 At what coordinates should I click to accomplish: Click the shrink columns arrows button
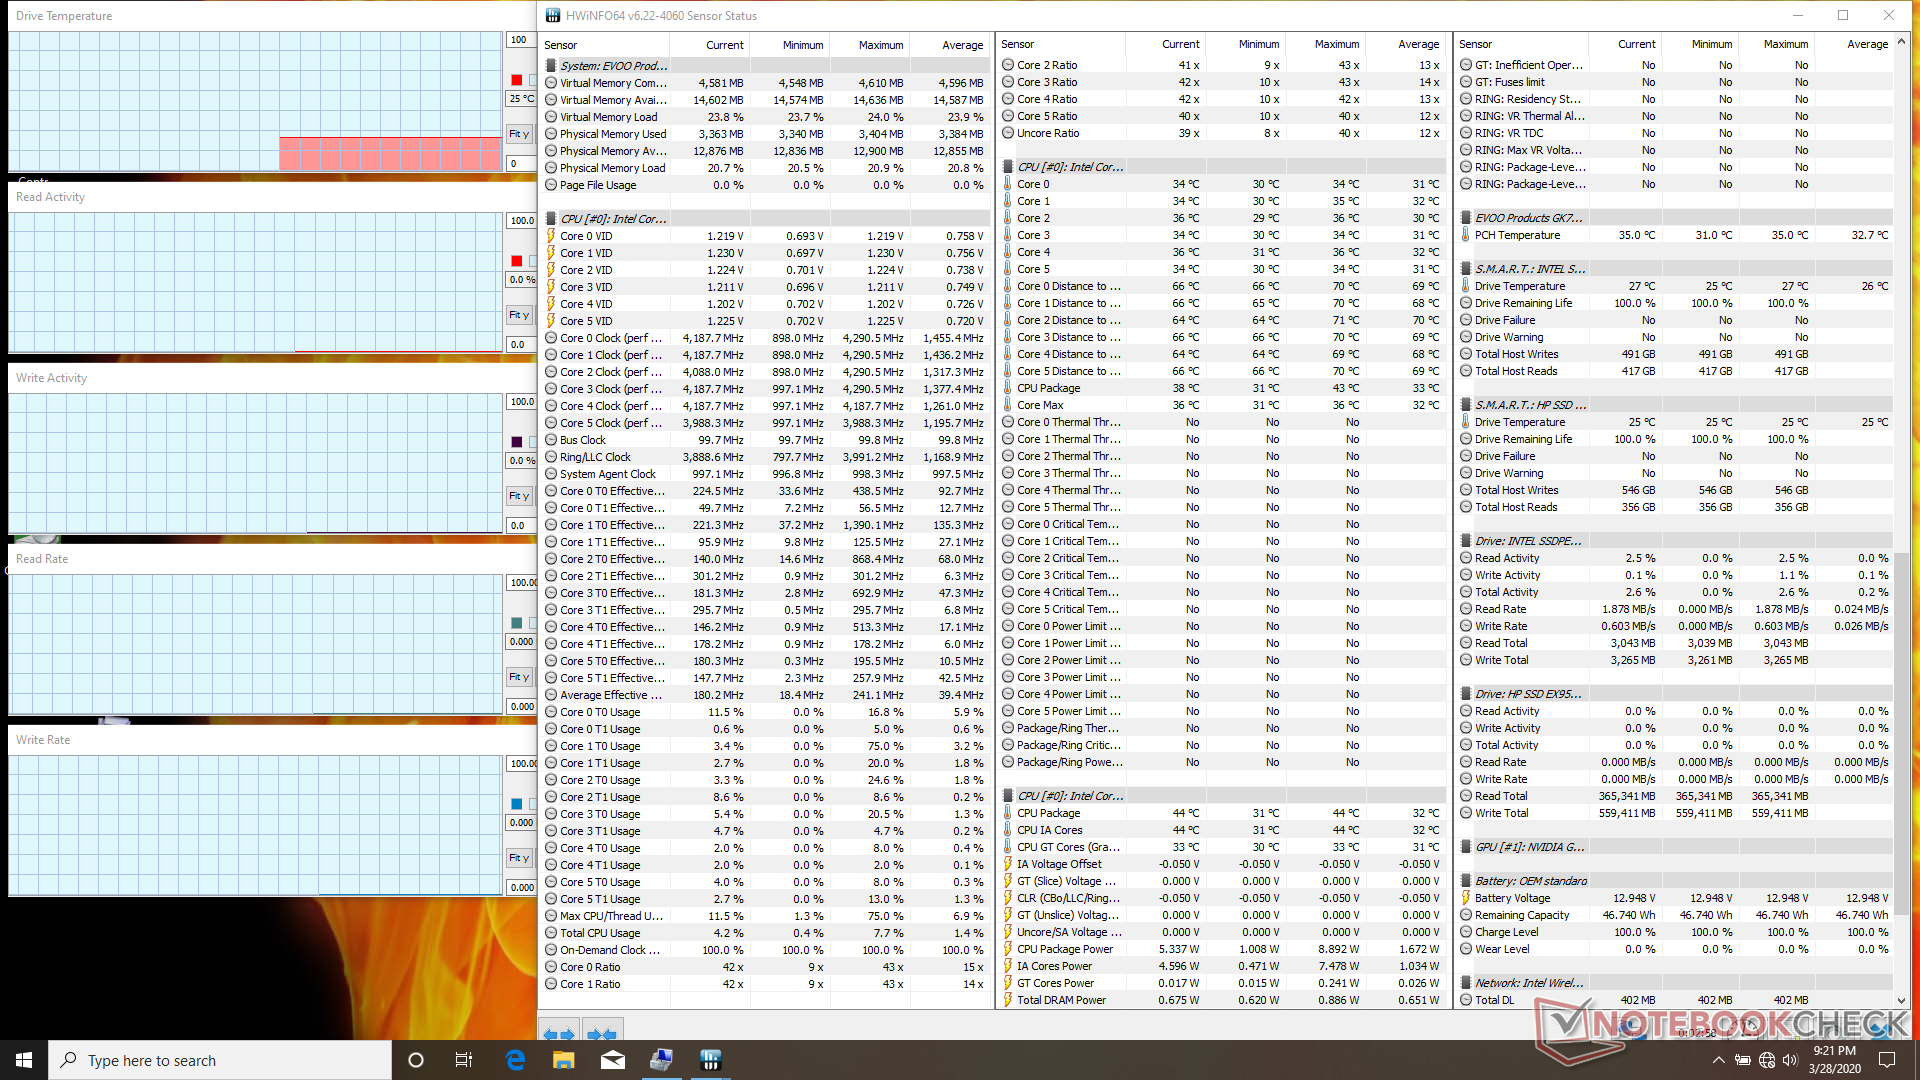click(x=601, y=1033)
